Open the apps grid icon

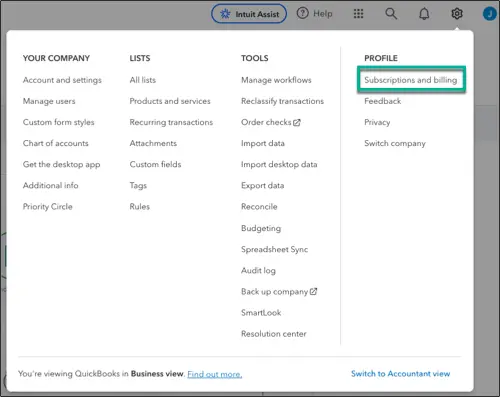click(x=358, y=14)
